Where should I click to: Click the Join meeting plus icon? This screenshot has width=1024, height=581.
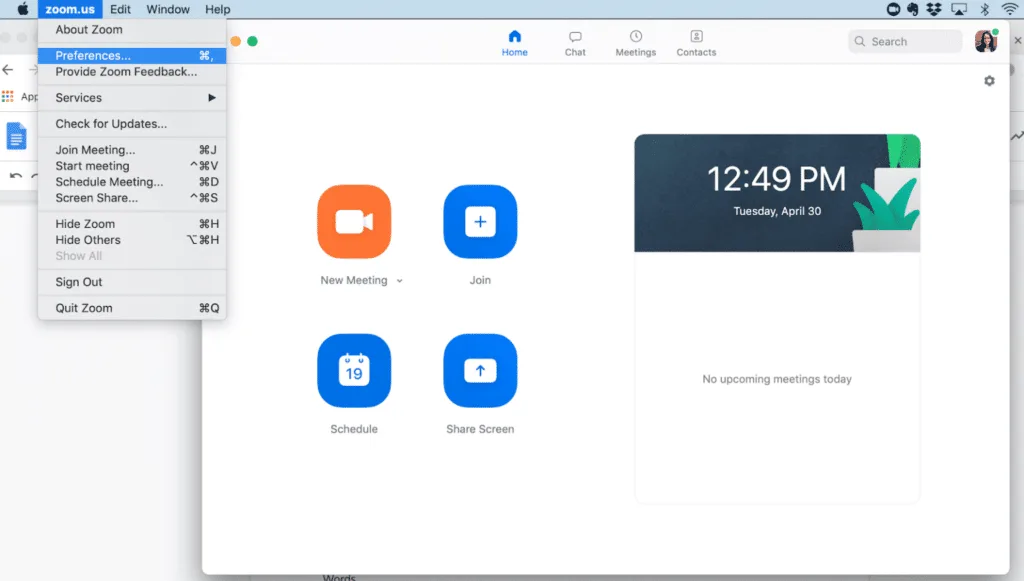480,221
